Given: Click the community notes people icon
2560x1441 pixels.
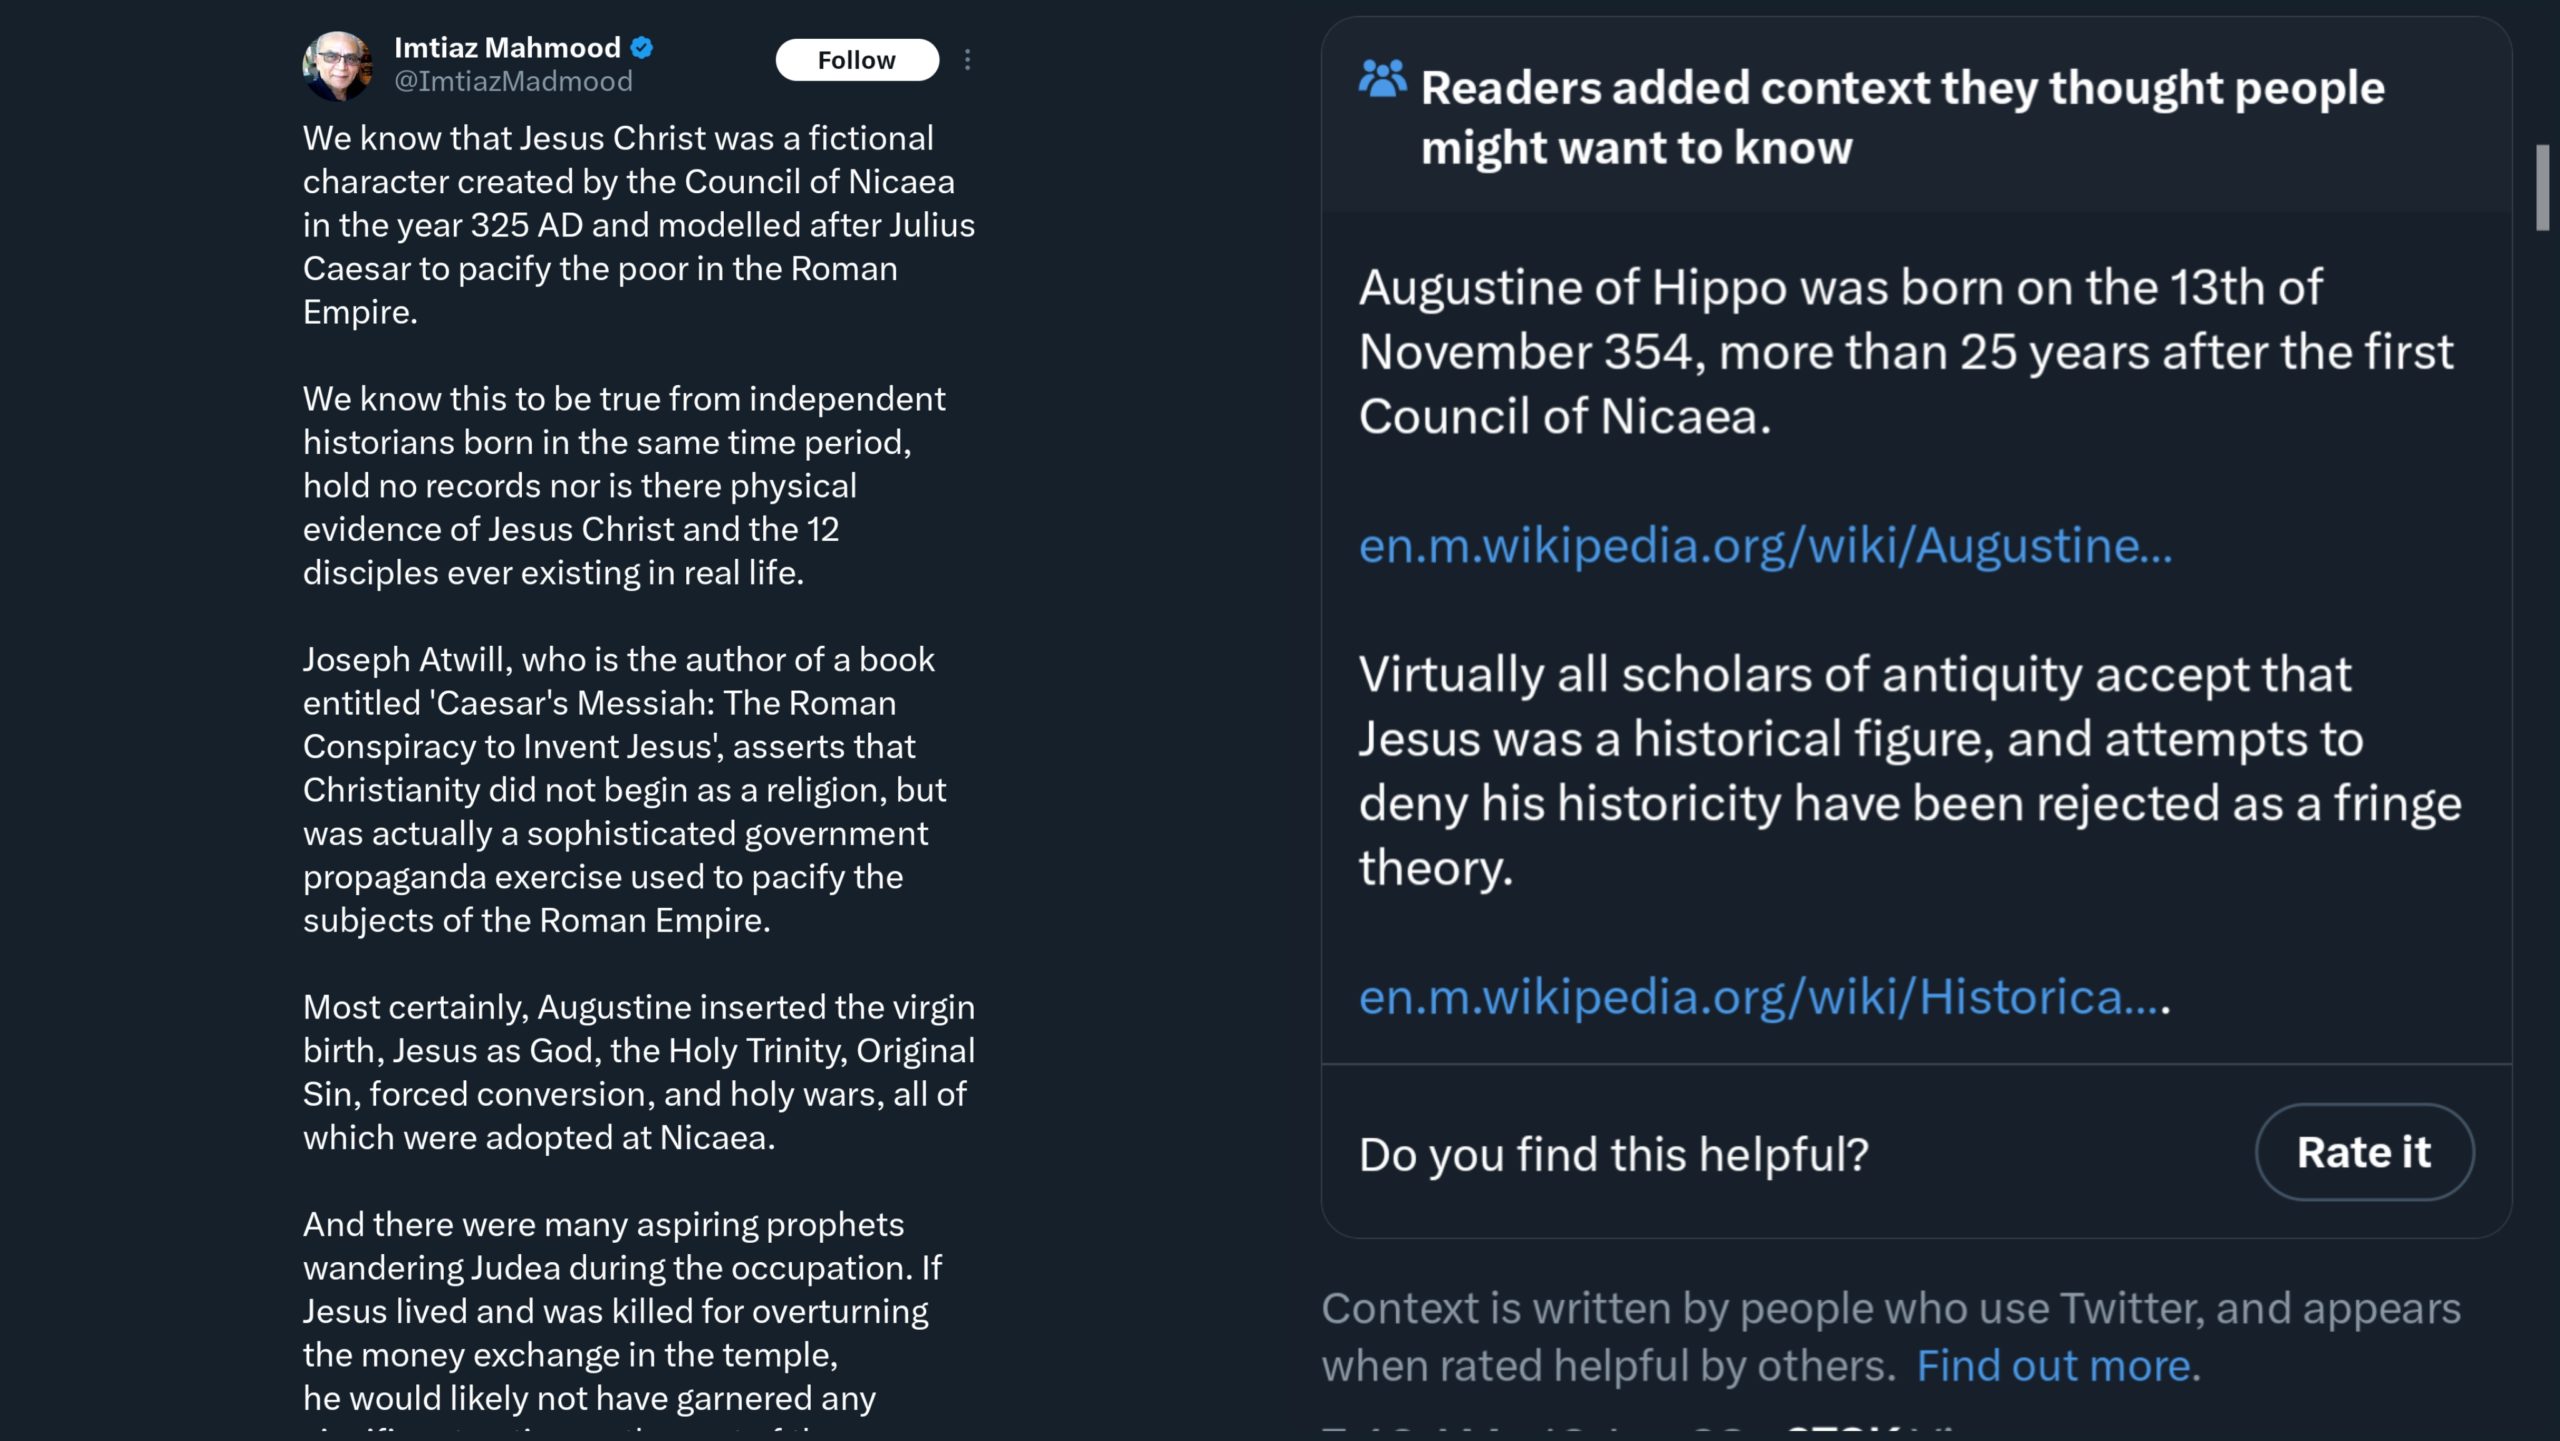Looking at the screenshot, I should coord(1382,78).
